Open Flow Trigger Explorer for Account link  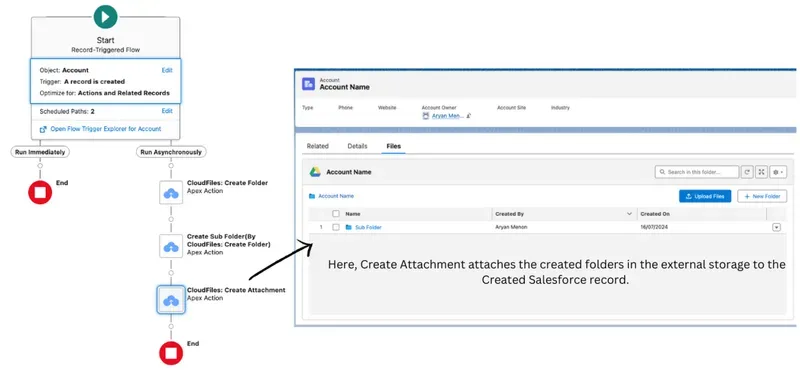click(x=106, y=129)
